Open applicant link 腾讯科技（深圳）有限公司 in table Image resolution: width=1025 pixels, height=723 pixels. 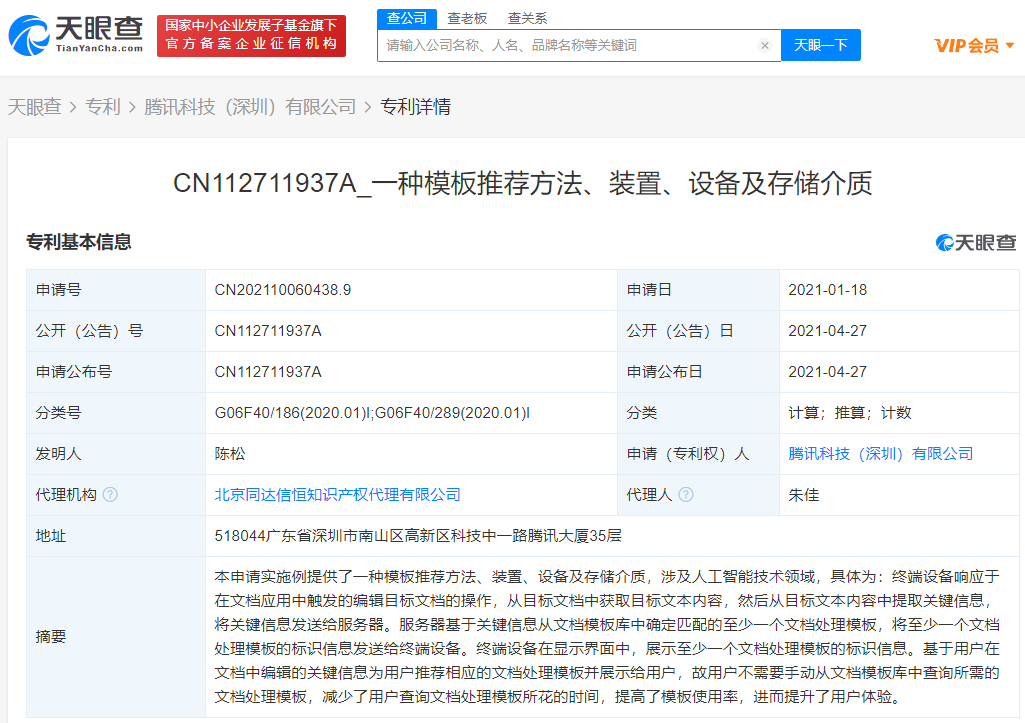(x=881, y=454)
